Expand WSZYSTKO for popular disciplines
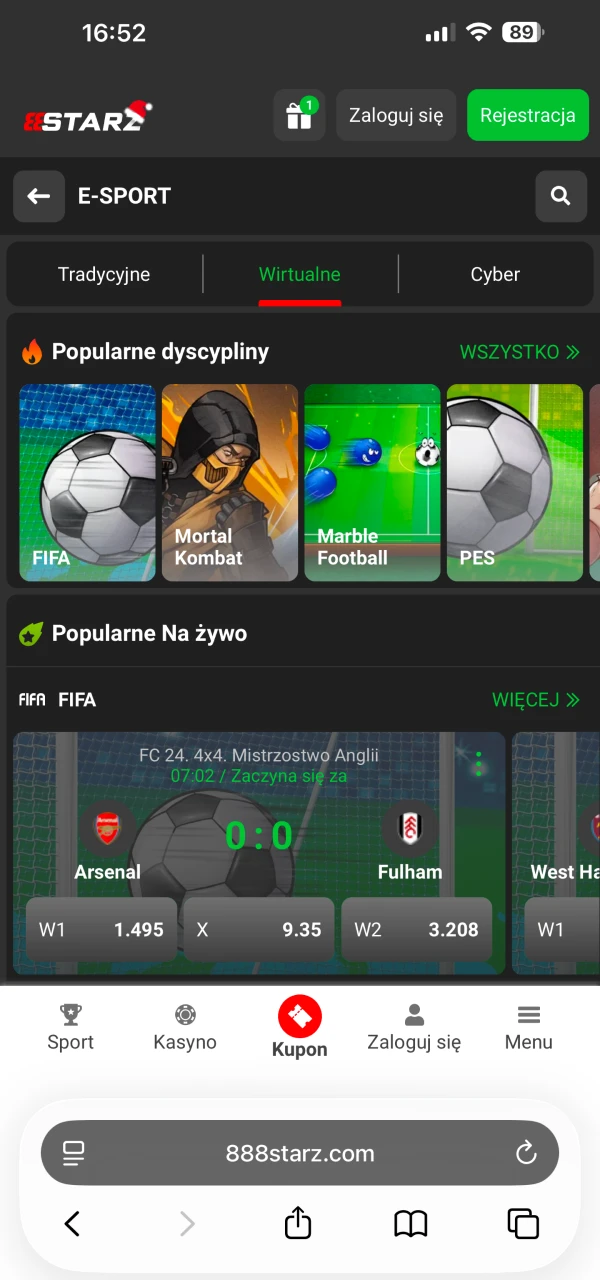Viewport: 600px width, 1280px height. click(520, 352)
